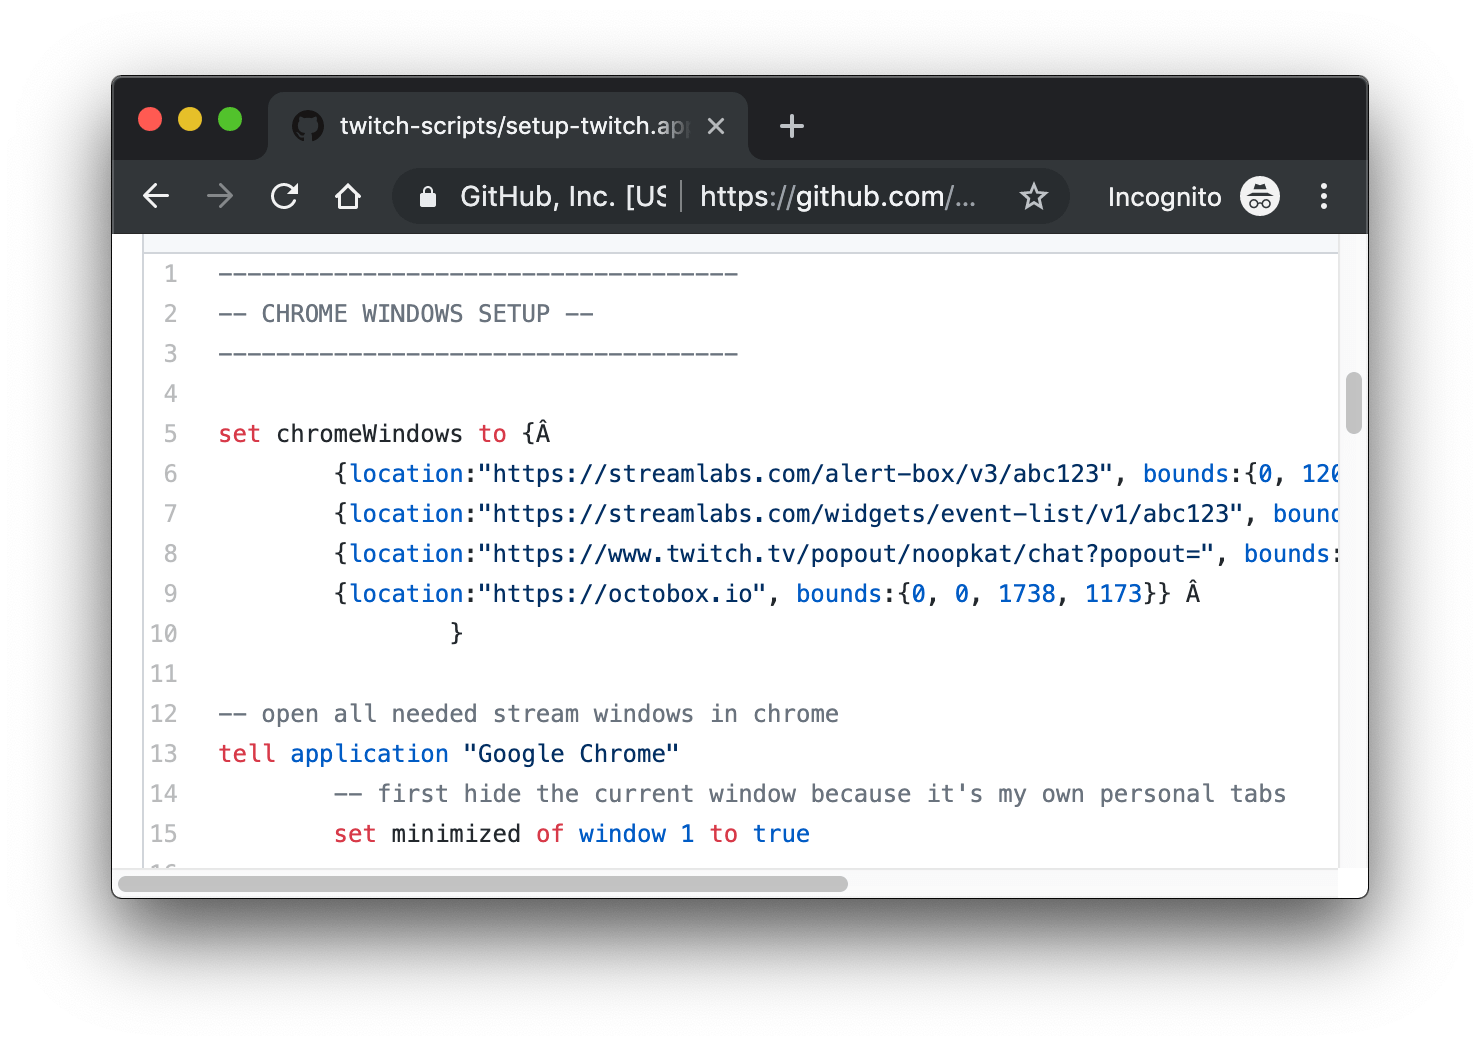
Task: Click the vertical page scrollbar thumb
Action: coord(1354,403)
